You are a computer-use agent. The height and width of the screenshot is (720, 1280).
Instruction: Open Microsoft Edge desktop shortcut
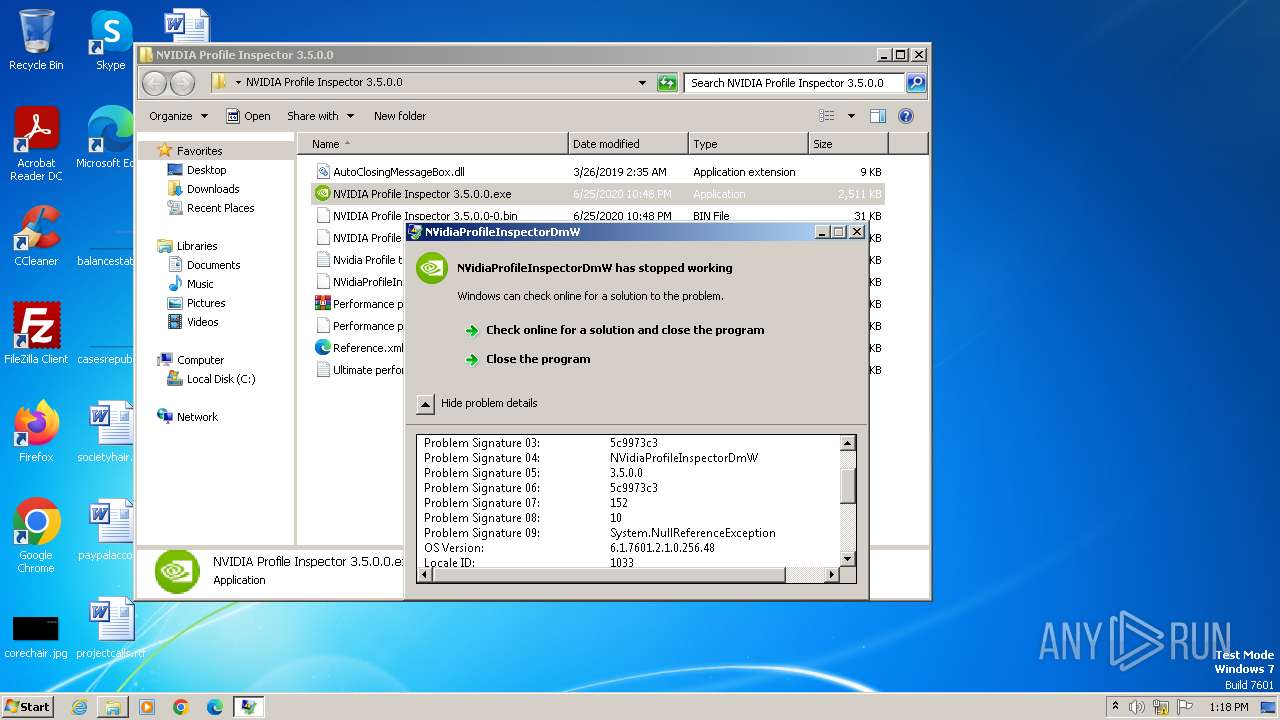[105, 138]
